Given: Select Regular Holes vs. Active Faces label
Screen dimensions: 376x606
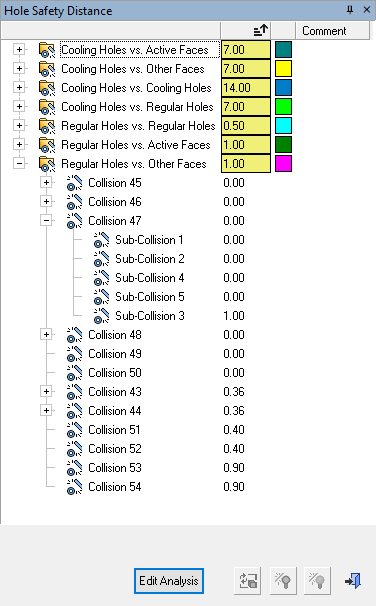Looking at the screenshot, I should (x=136, y=145).
